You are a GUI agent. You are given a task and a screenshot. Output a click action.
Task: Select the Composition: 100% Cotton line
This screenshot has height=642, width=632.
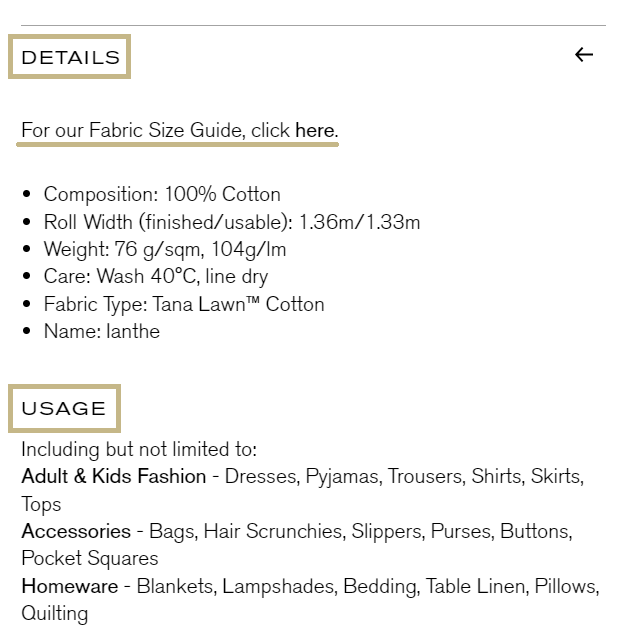(x=162, y=194)
